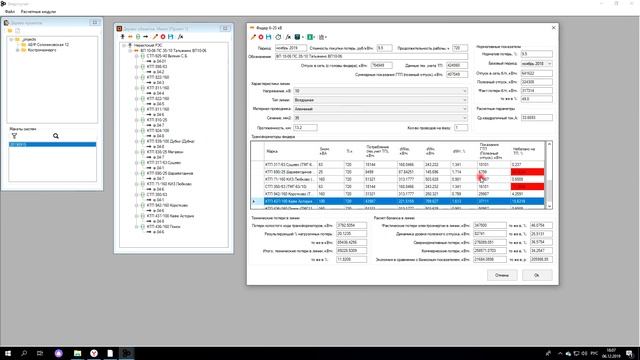640x360 pixels.
Task: Click the Отмена cancel button in feeder dialog
Action: click(502, 275)
